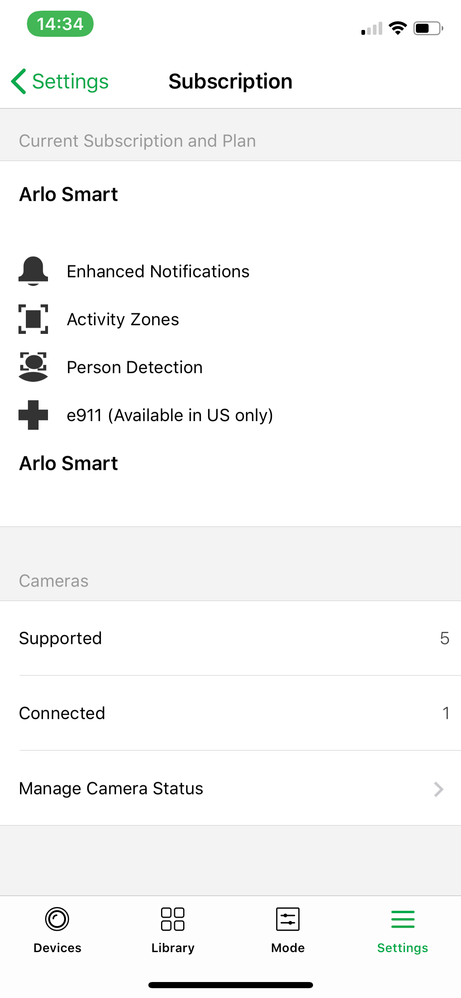Screen dimensions: 461x998
Task: Tap the Enhanced Notifications bell icon
Action: tap(33, 271)
